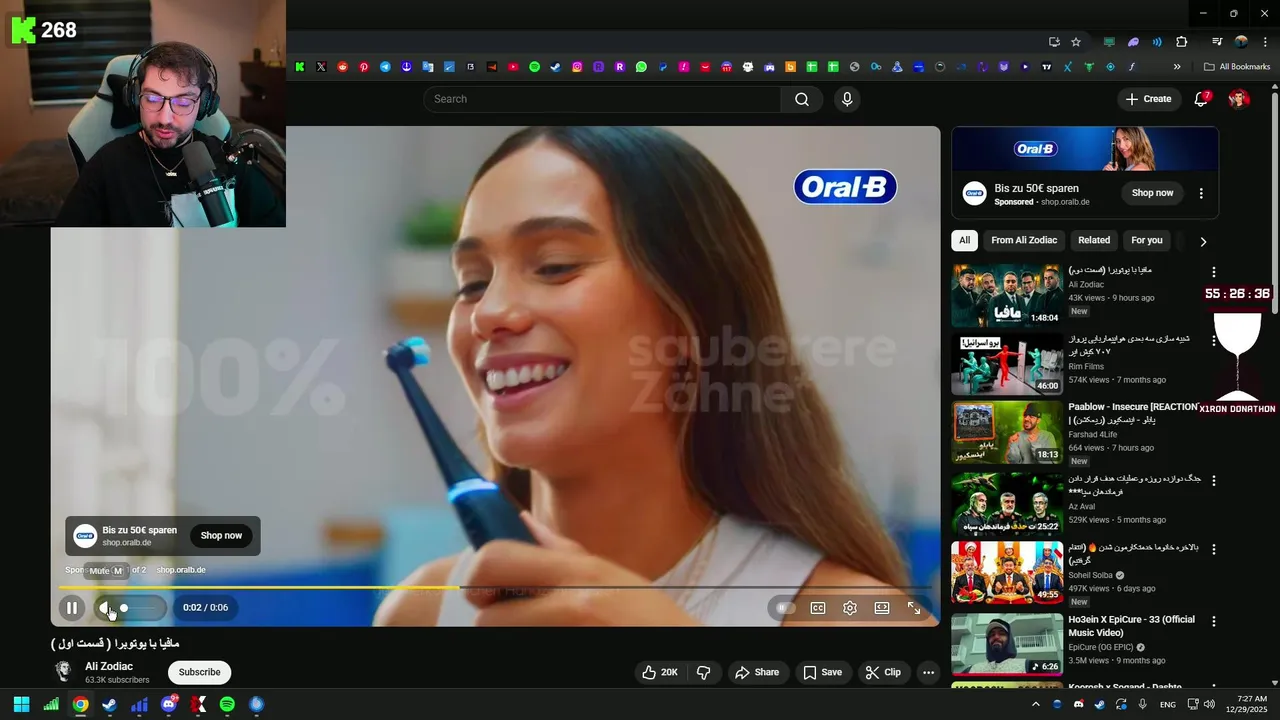Open the Instagram bookmark icon

[x=577, y=67]
